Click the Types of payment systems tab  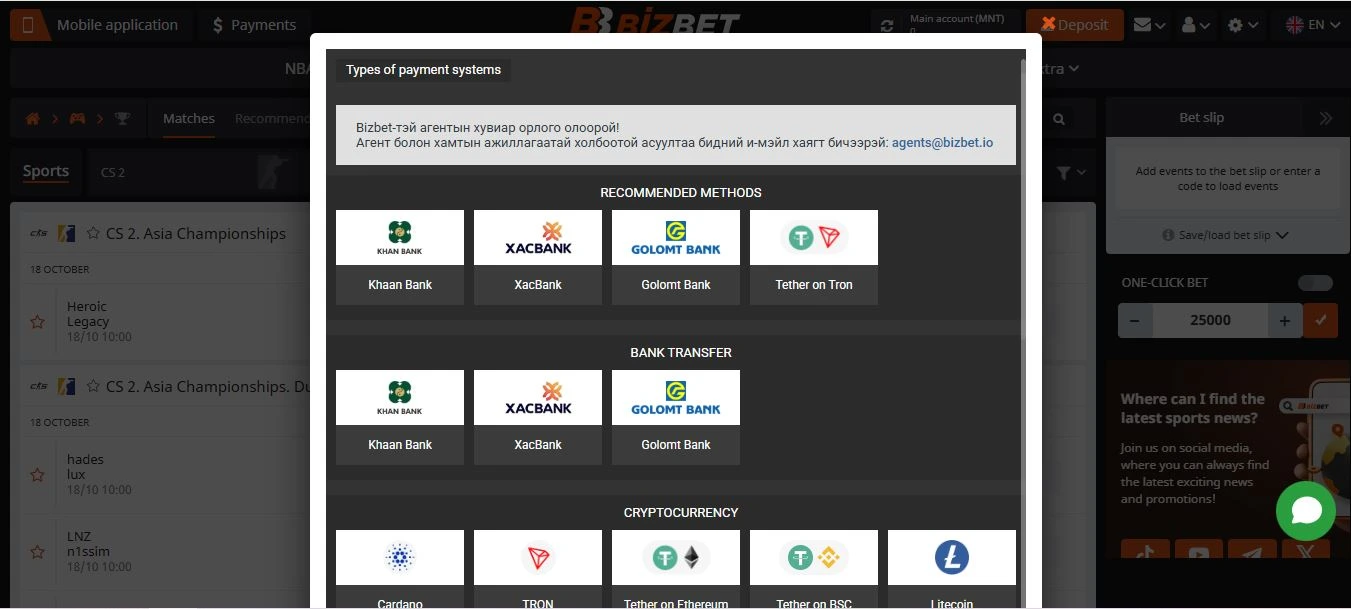423,70
